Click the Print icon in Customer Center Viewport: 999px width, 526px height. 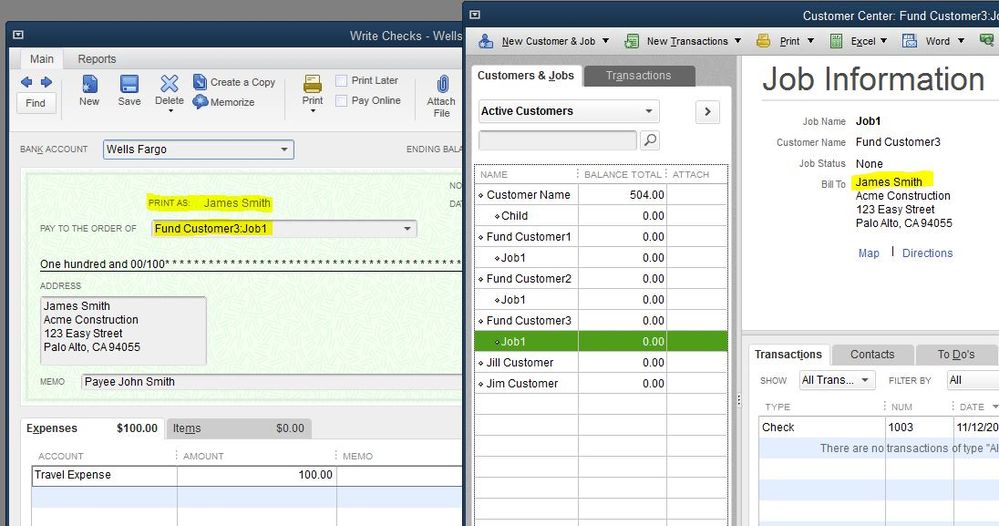763,41
